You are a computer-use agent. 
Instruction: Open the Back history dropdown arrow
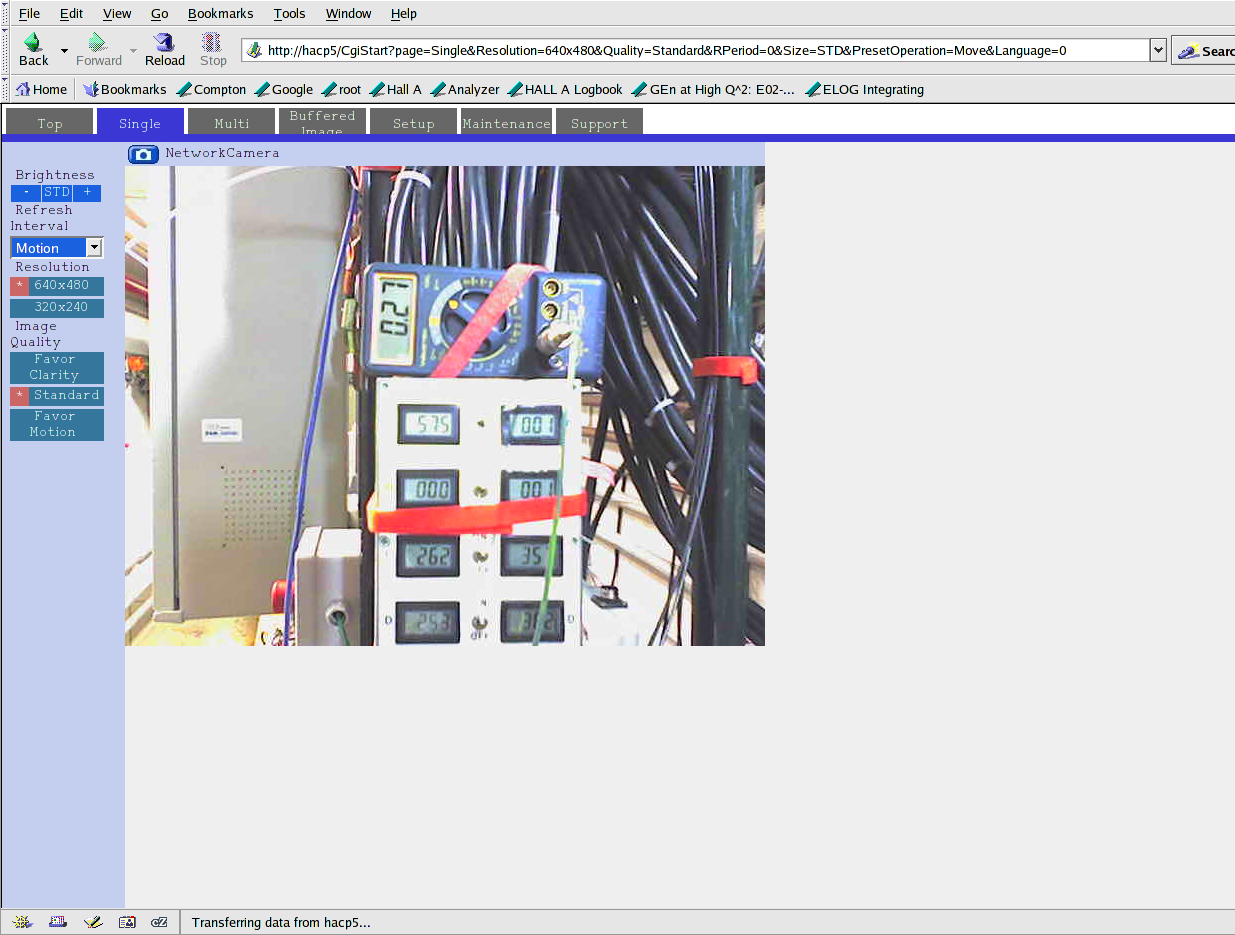(x=64, y=50)
